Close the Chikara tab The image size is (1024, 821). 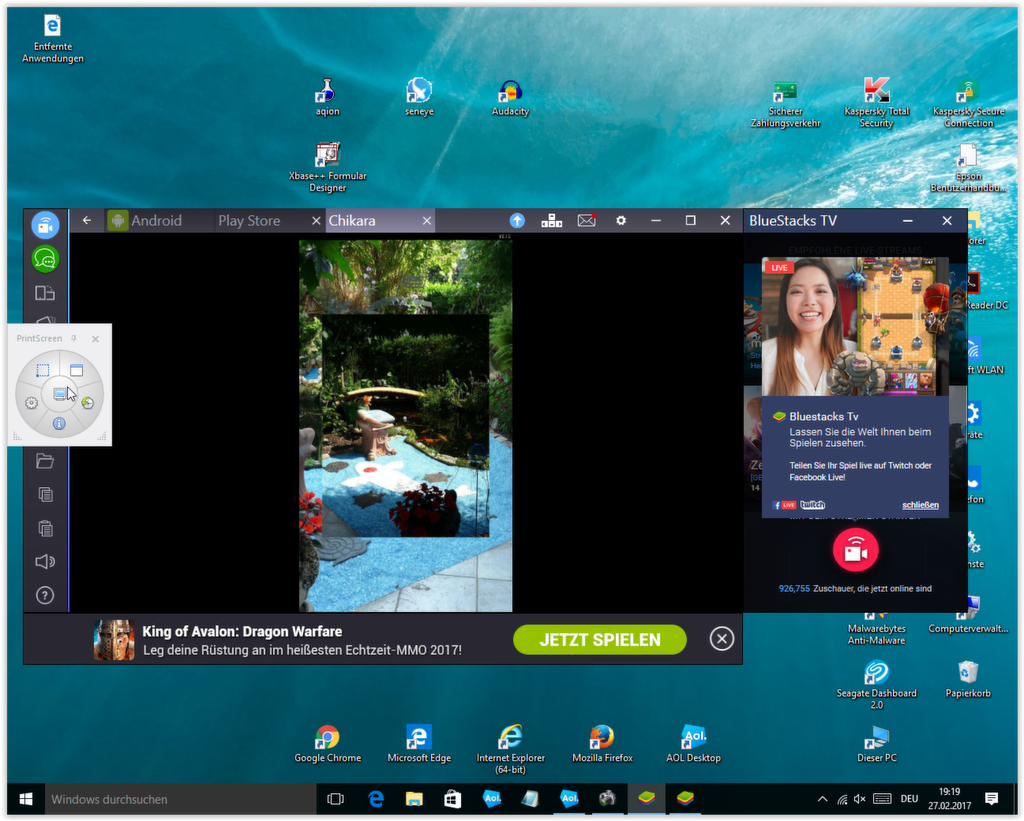point(427,220)
